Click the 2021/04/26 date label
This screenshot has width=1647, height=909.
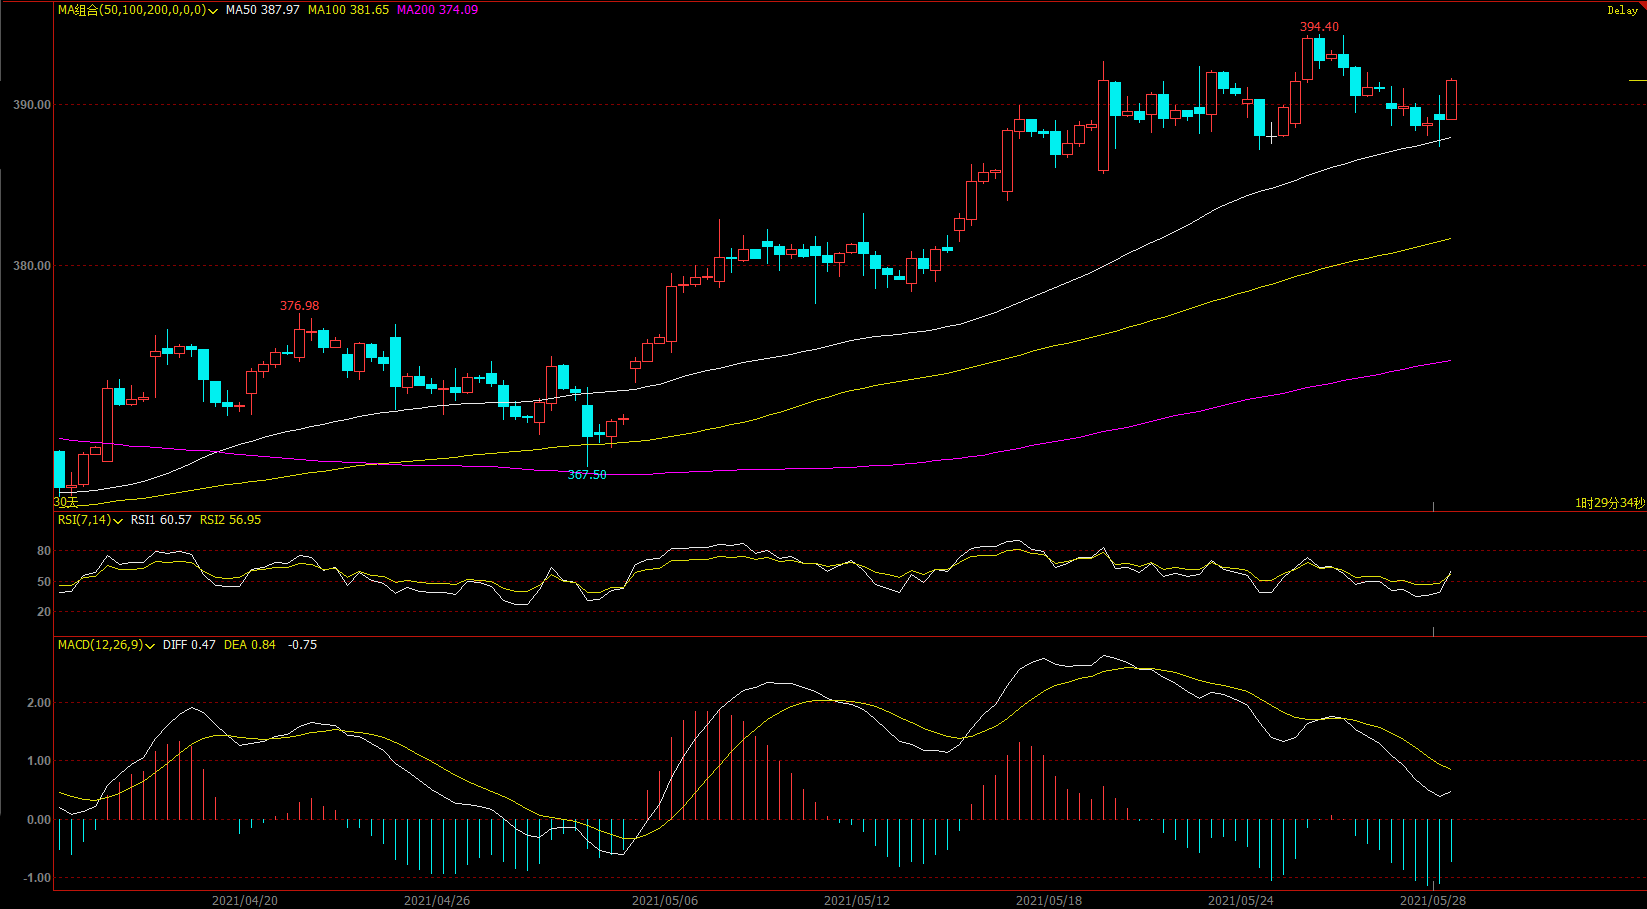click(x=437, y=901)
